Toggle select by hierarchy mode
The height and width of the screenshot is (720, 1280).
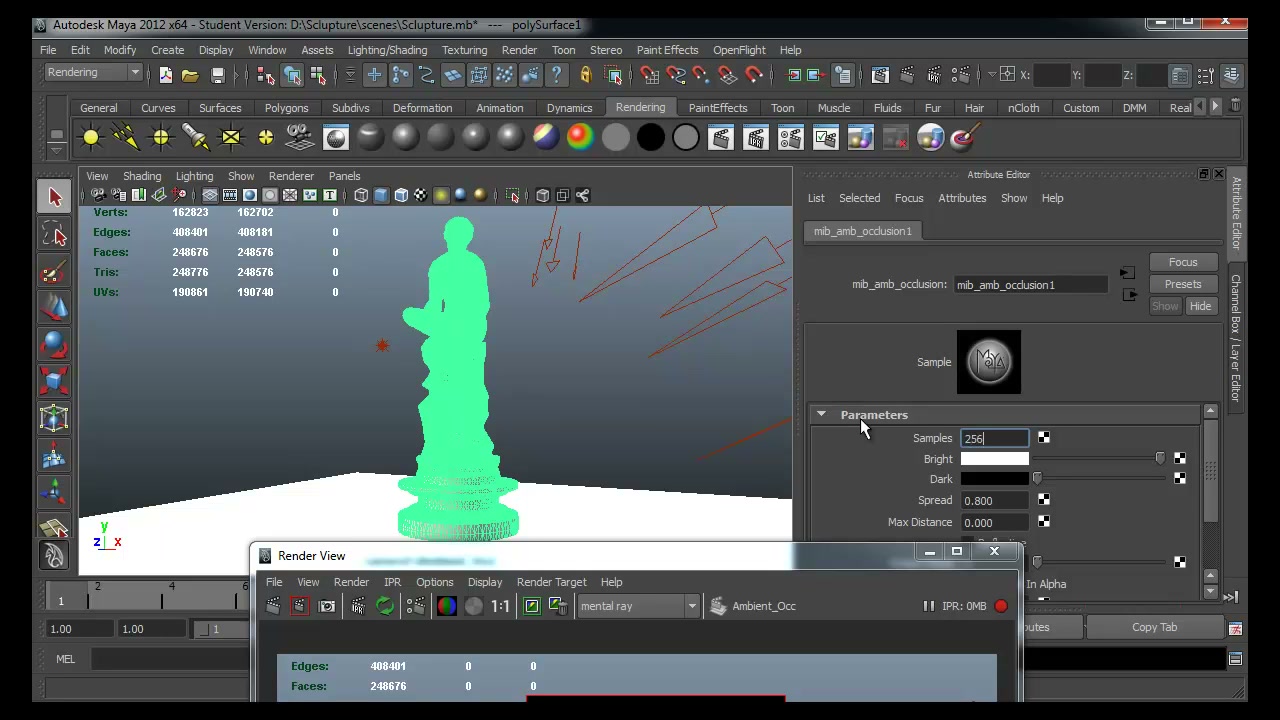pos(265,75)
